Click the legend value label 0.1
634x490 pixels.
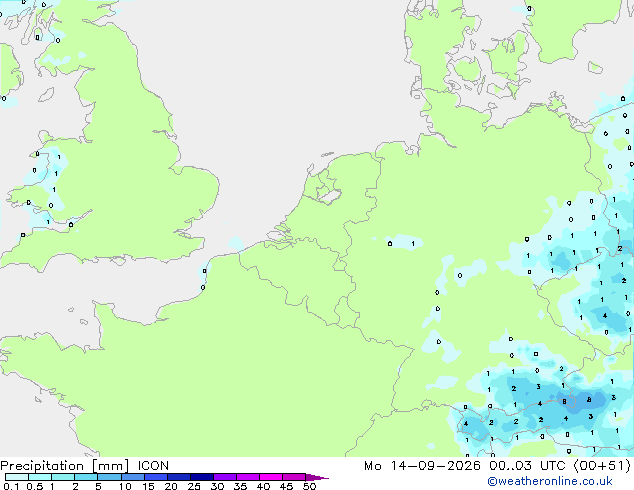[11, 486]
